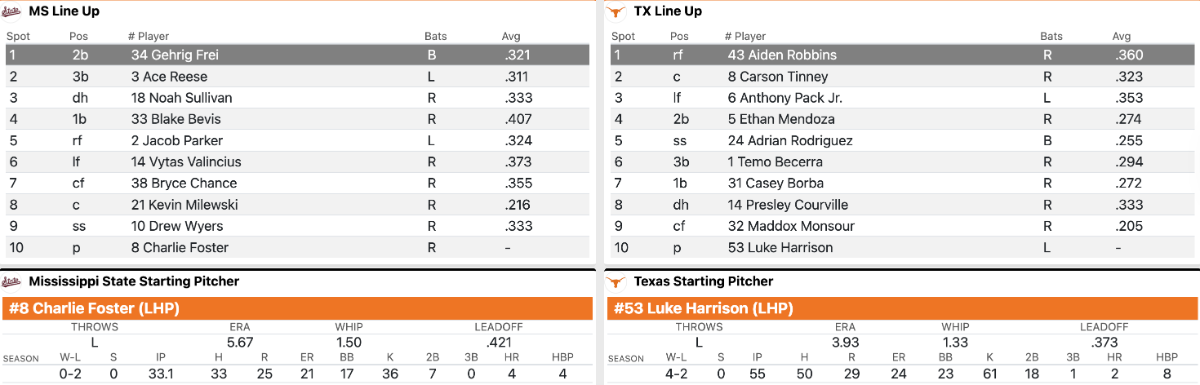Click Longhorn logo next to Texas Starting Pitcher
1200x385 pixels.
[x=615, y=281]
